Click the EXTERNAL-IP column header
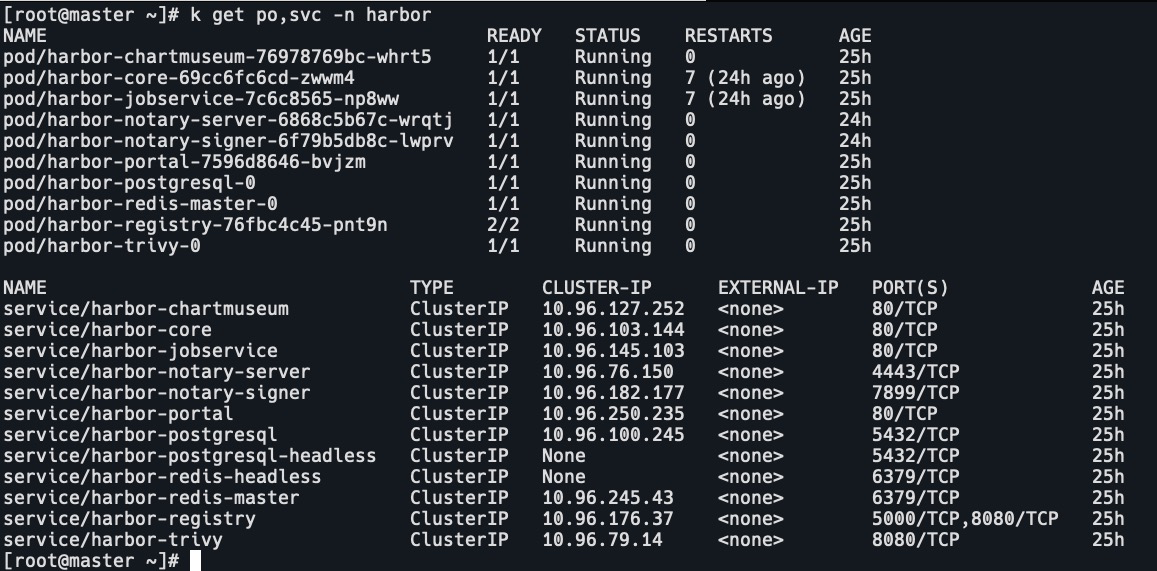The width and height of the screenshot is (1157, 571). click(x=778, y=288)
